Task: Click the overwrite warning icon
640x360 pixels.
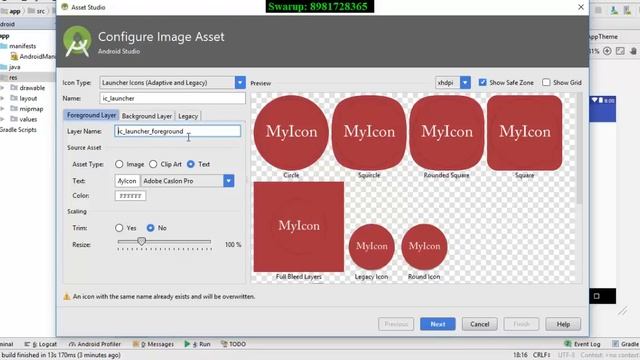Action: coord(67,297)
